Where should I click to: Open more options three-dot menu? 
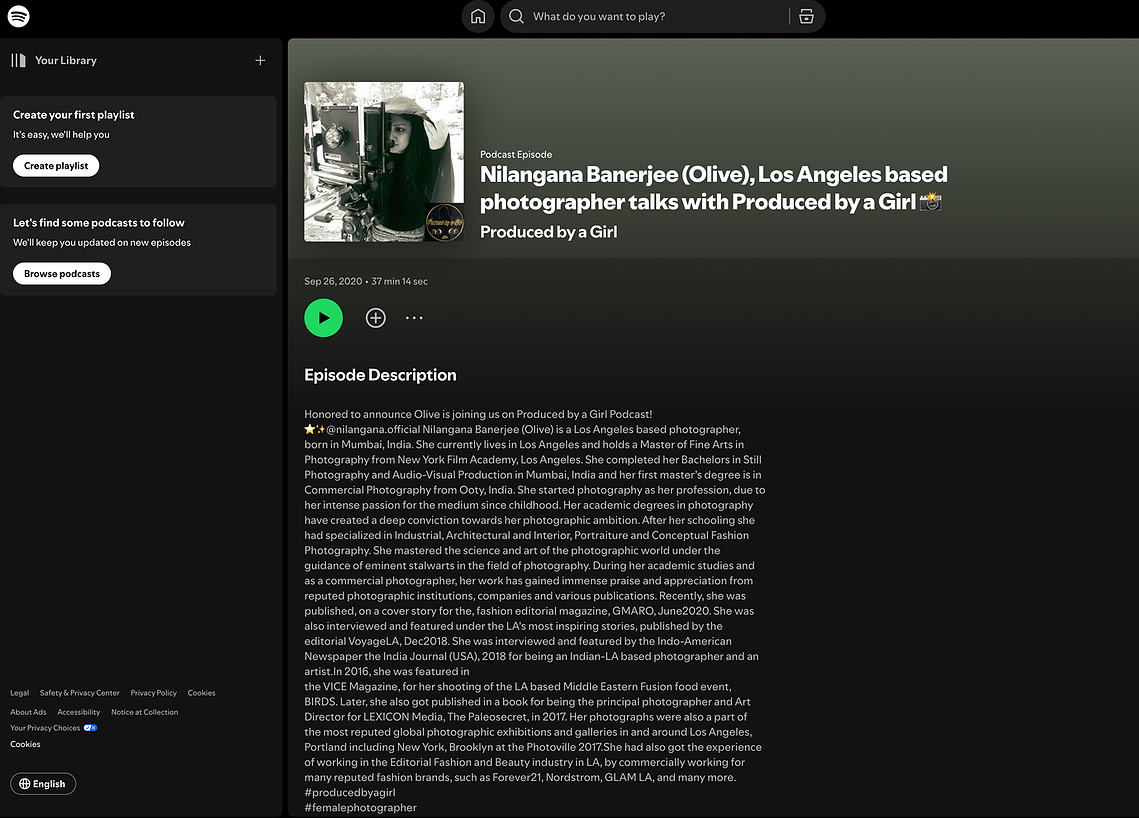coord(414,317)
